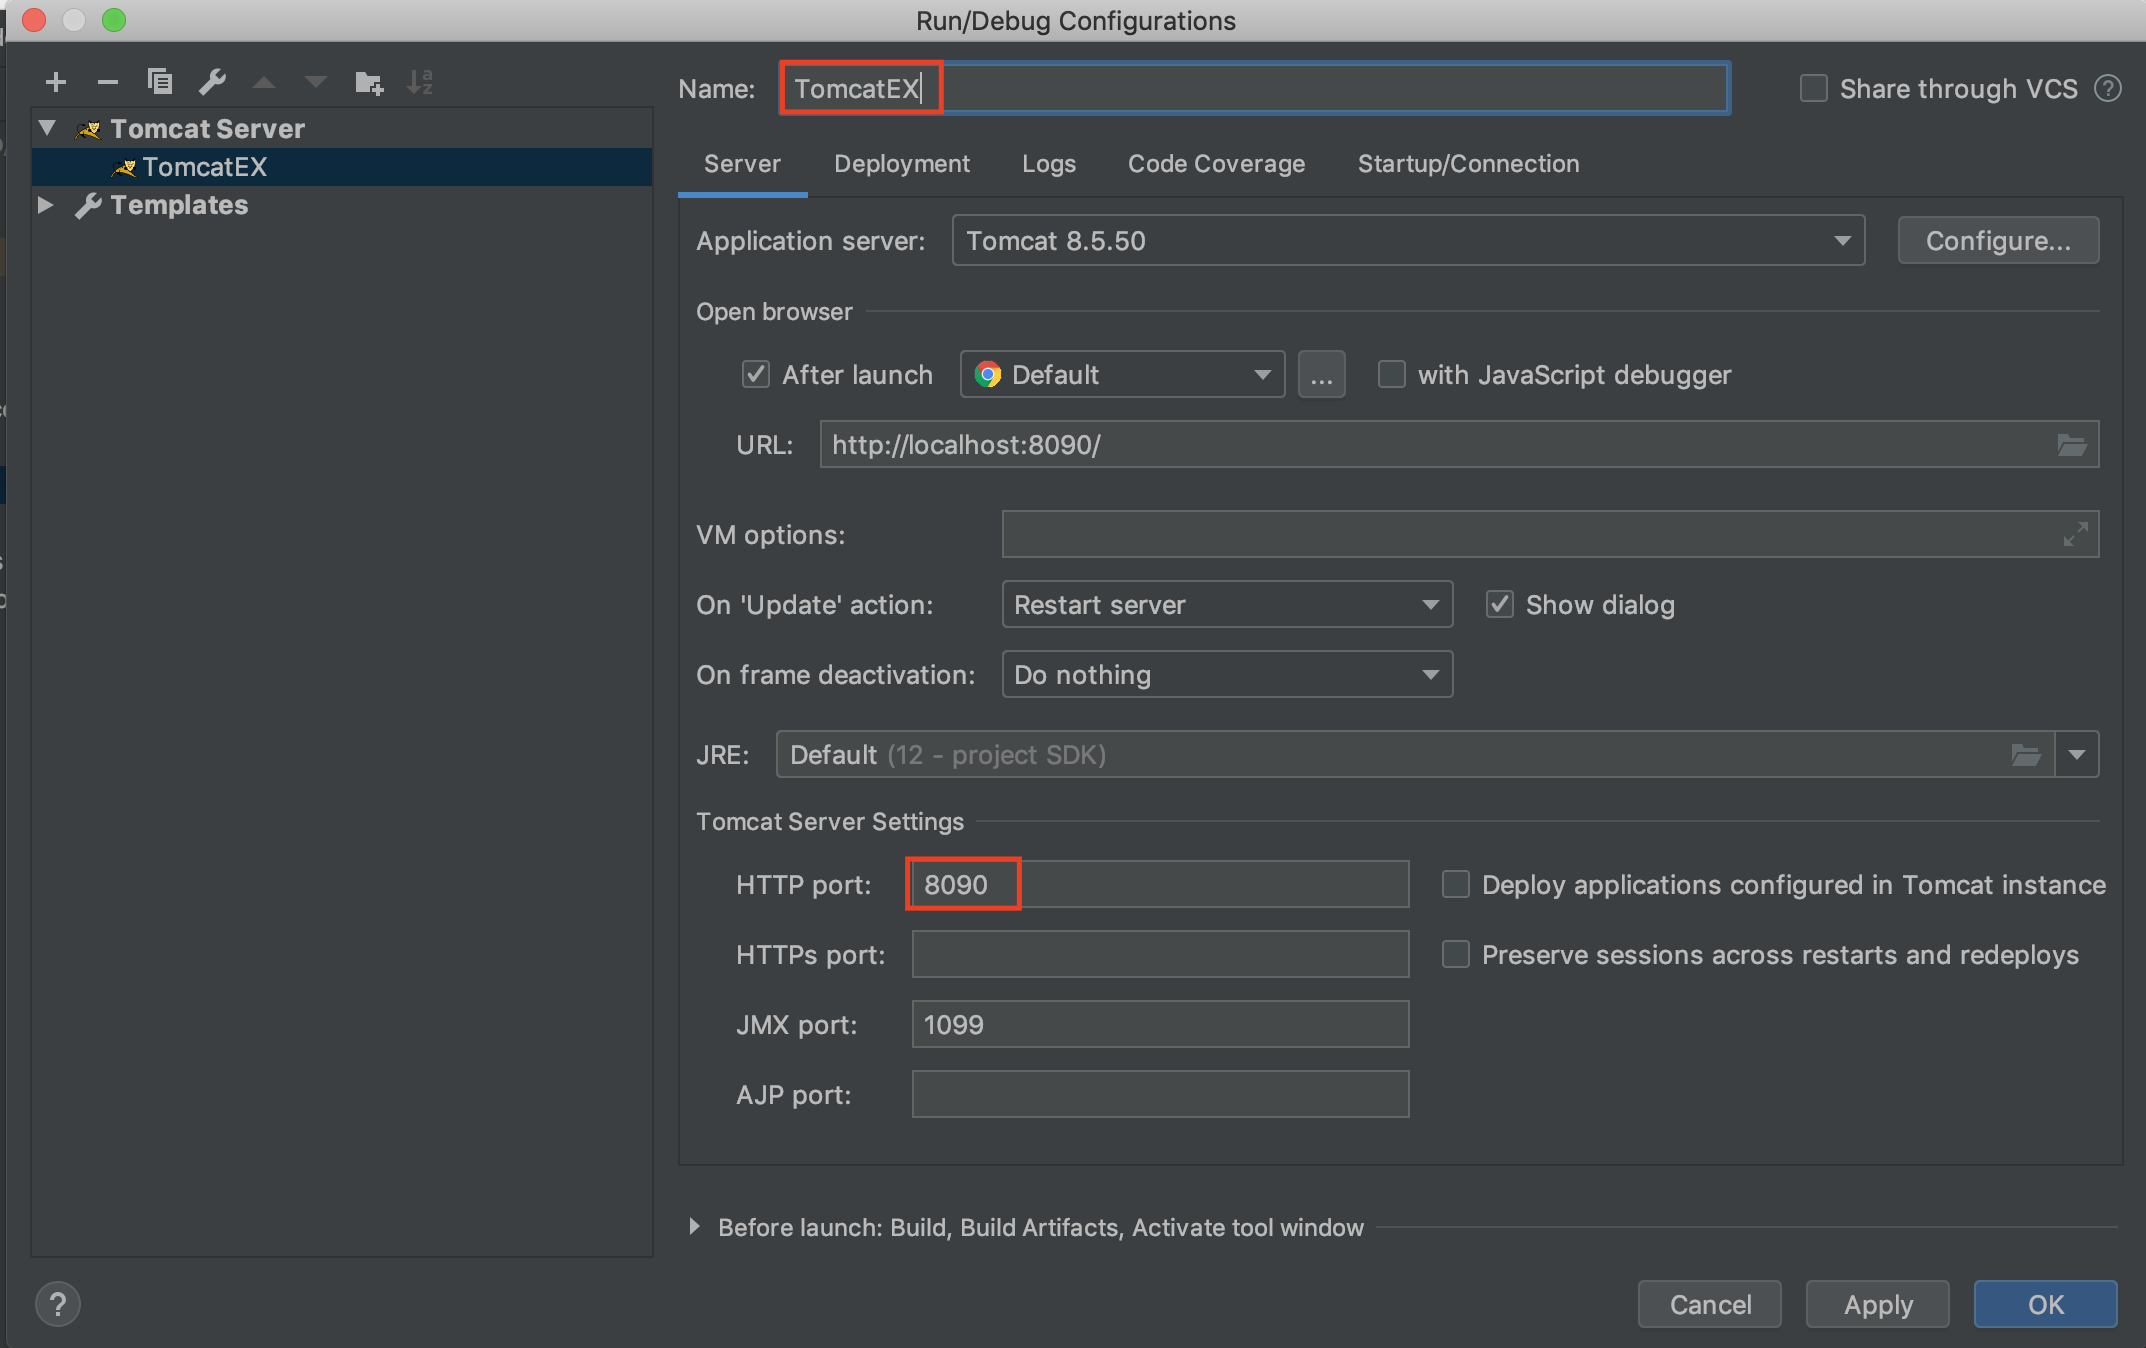Click the help icon next to Share through VCS
The image size is (2146, 1348).
click(2108, 89)
